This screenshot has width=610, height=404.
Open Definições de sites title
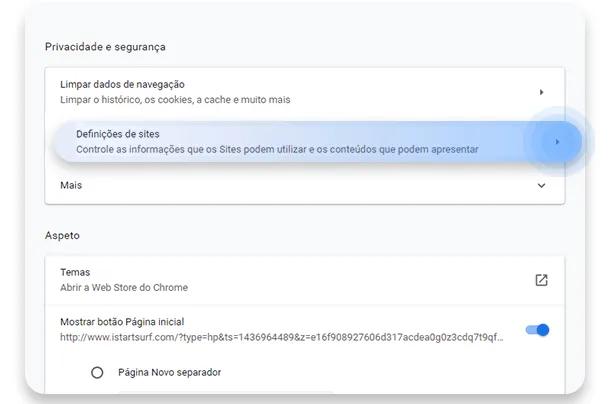(x=118, y=134)
